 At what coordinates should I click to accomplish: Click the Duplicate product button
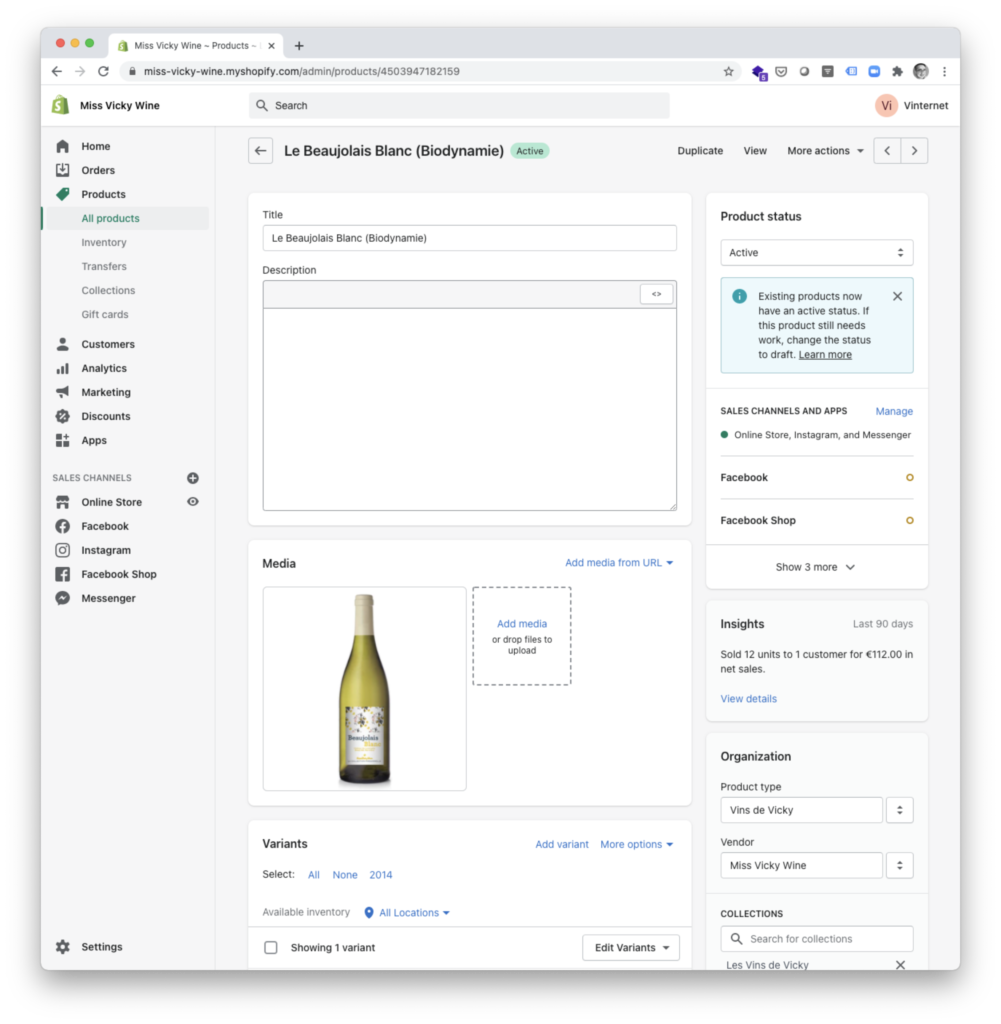click(x=700, y=151)
